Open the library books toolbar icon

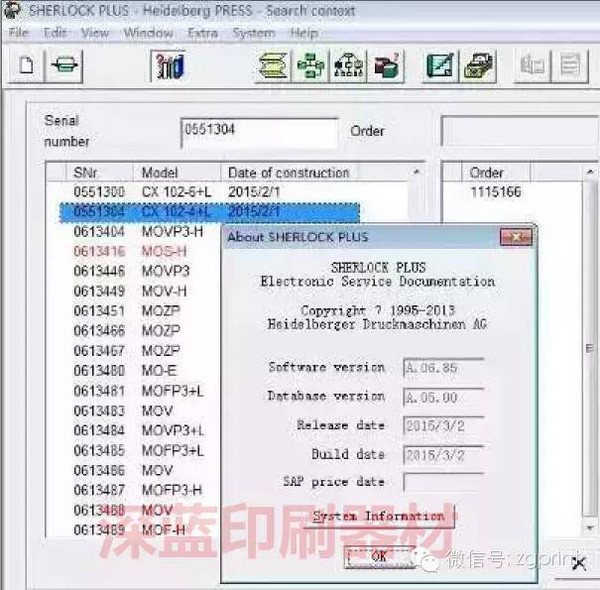click(169, 66)
